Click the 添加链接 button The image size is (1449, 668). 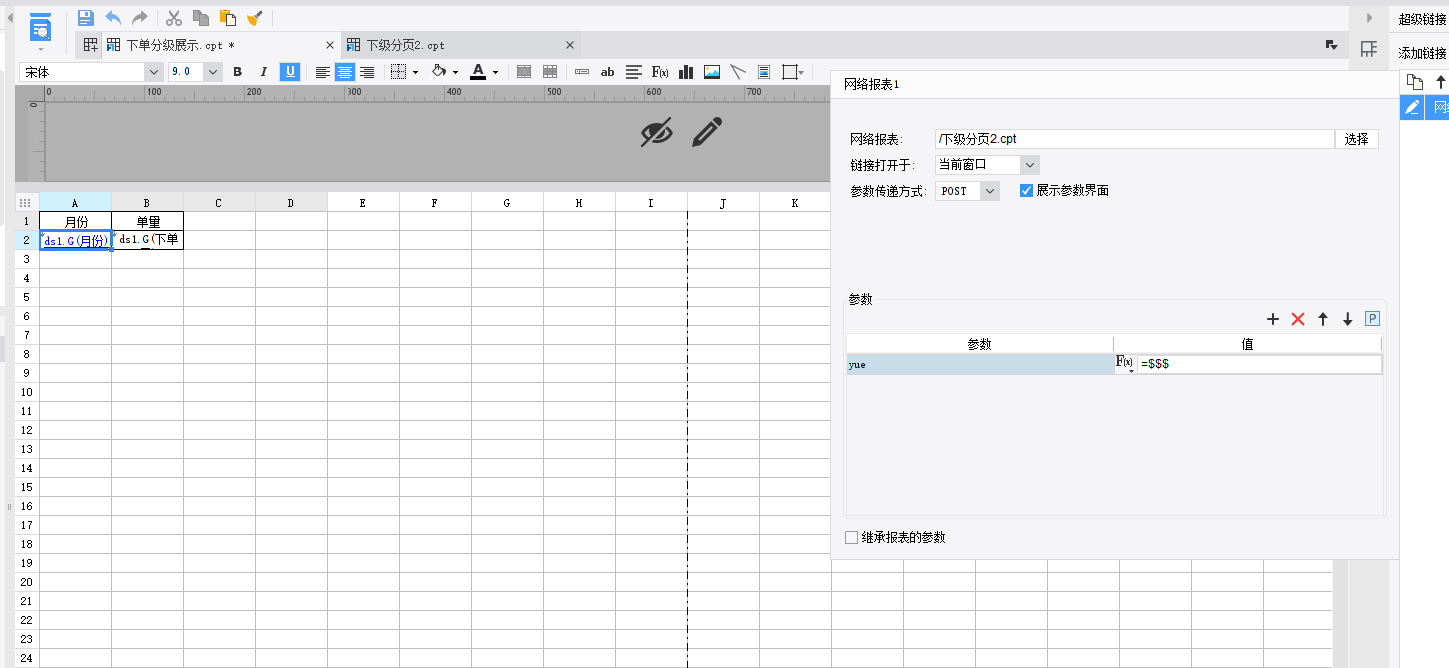click(1422, 53)
